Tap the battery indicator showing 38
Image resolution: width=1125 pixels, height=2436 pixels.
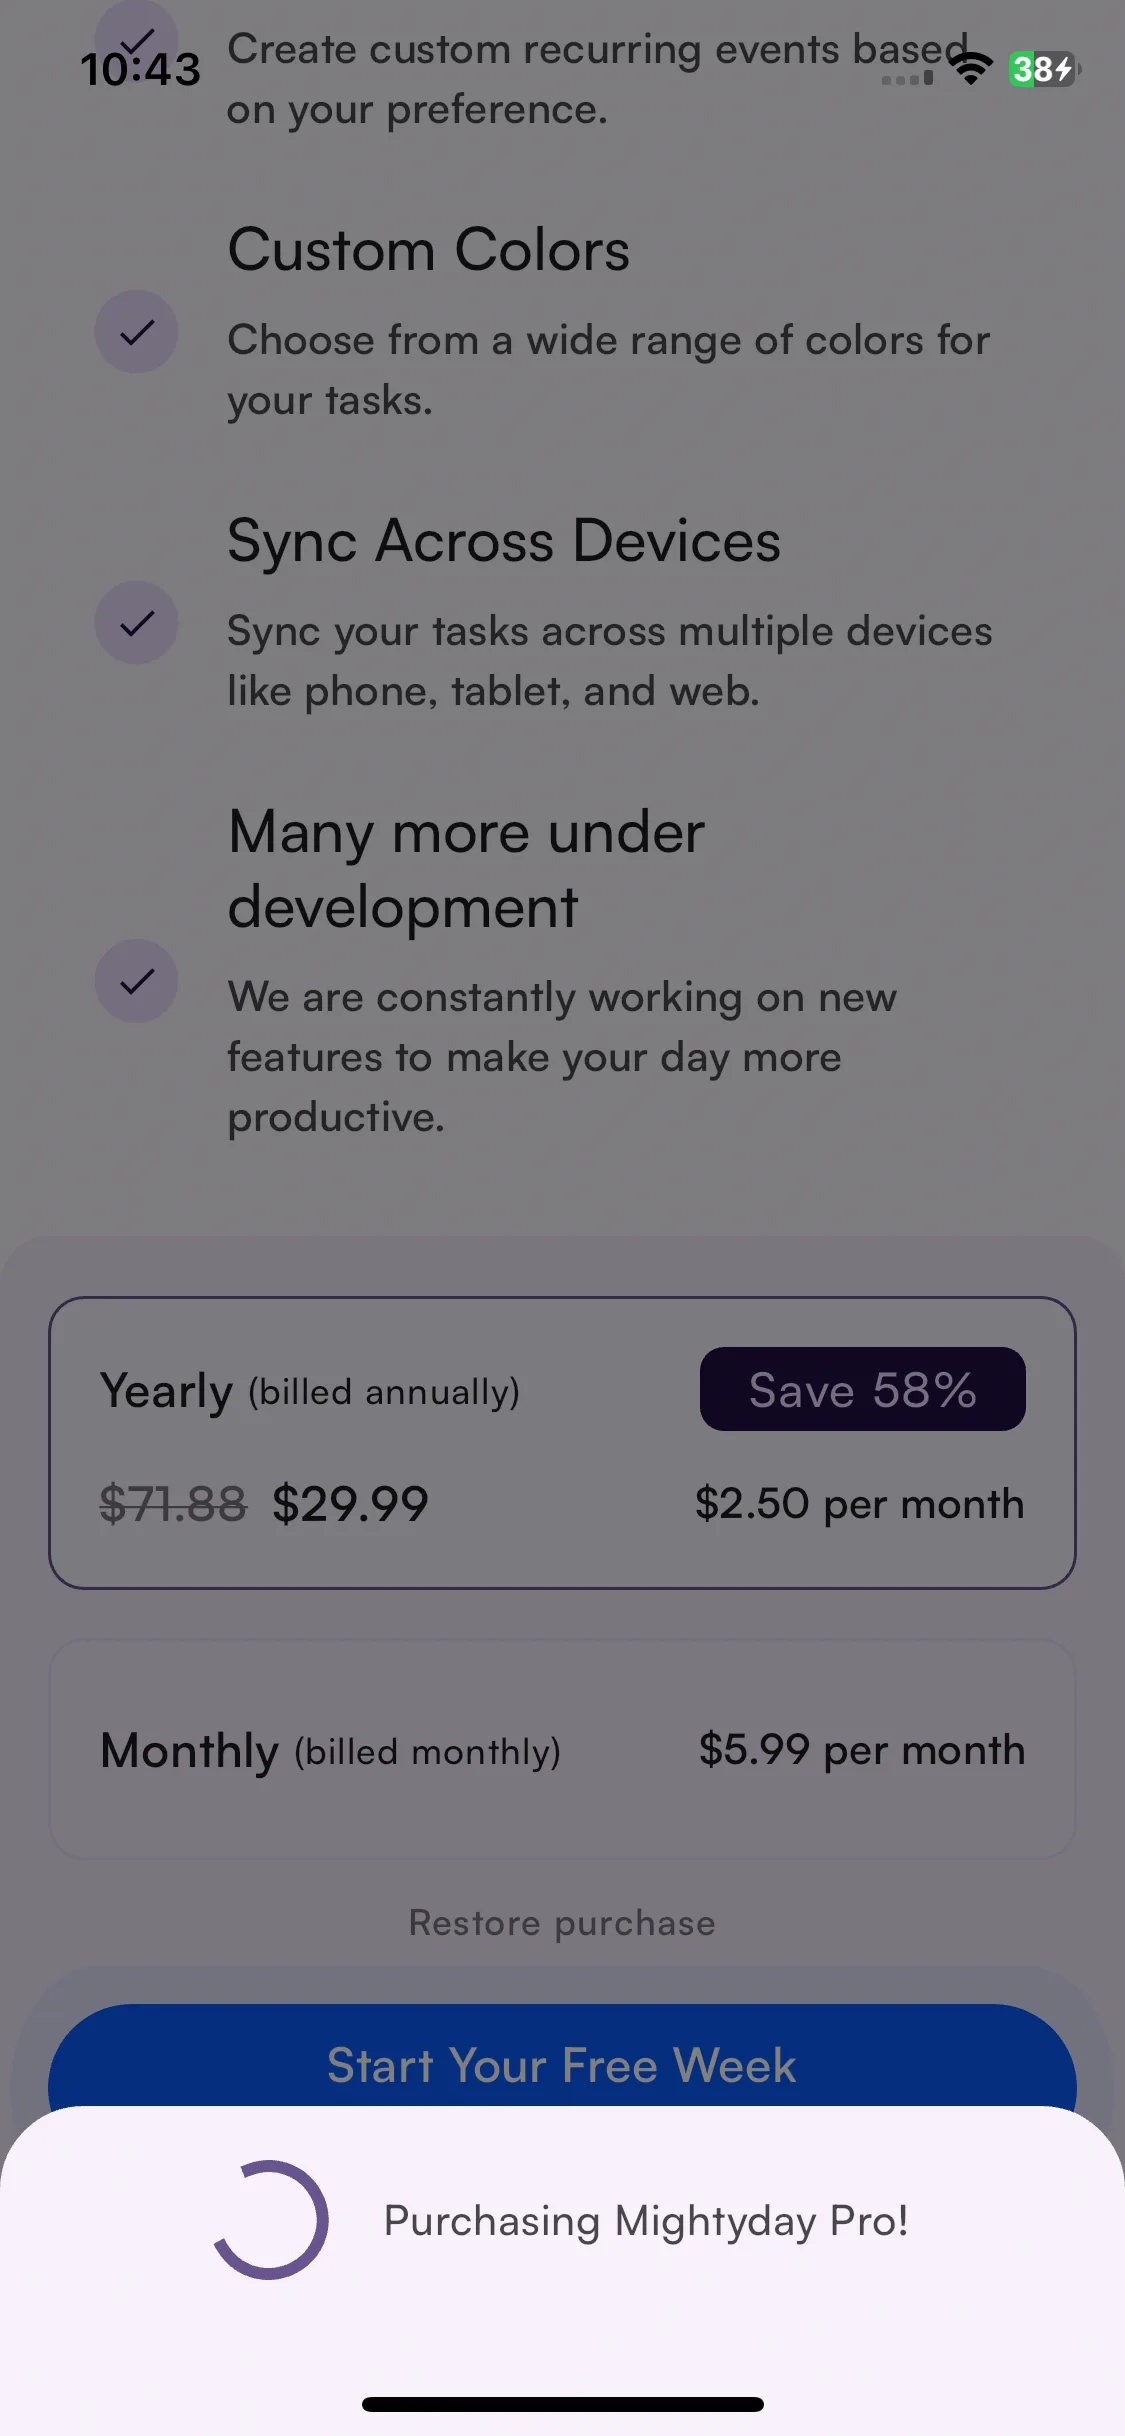[x=1044, y=69]
